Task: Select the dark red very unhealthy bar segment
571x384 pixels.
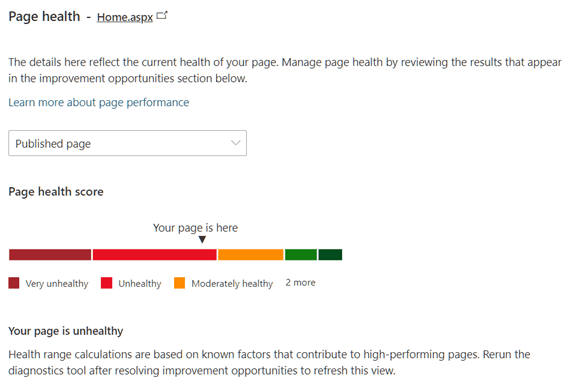Action: (x=50, y=255)
